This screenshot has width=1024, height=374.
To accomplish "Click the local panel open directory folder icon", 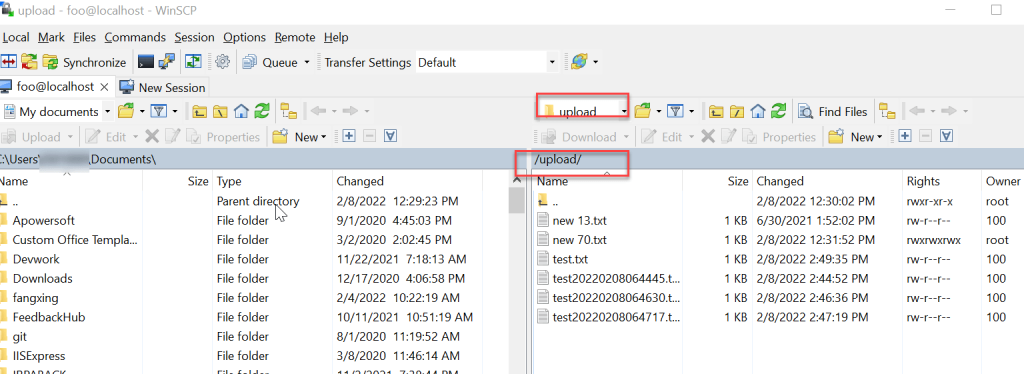I will pyautogui.click(x=125, y=112).
